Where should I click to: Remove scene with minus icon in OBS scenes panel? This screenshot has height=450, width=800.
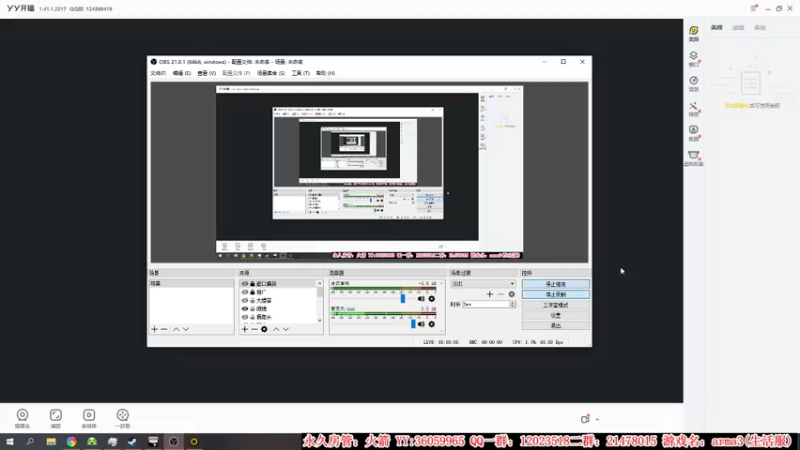164,329
